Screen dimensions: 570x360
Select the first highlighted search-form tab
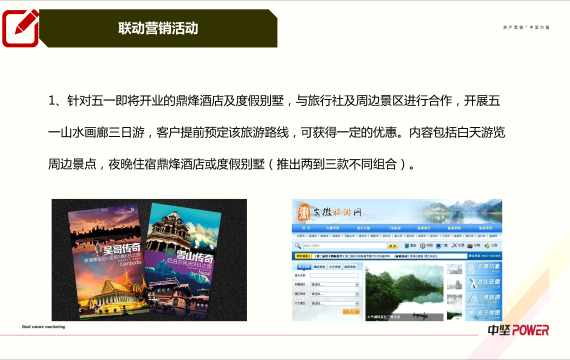(304, 267)
